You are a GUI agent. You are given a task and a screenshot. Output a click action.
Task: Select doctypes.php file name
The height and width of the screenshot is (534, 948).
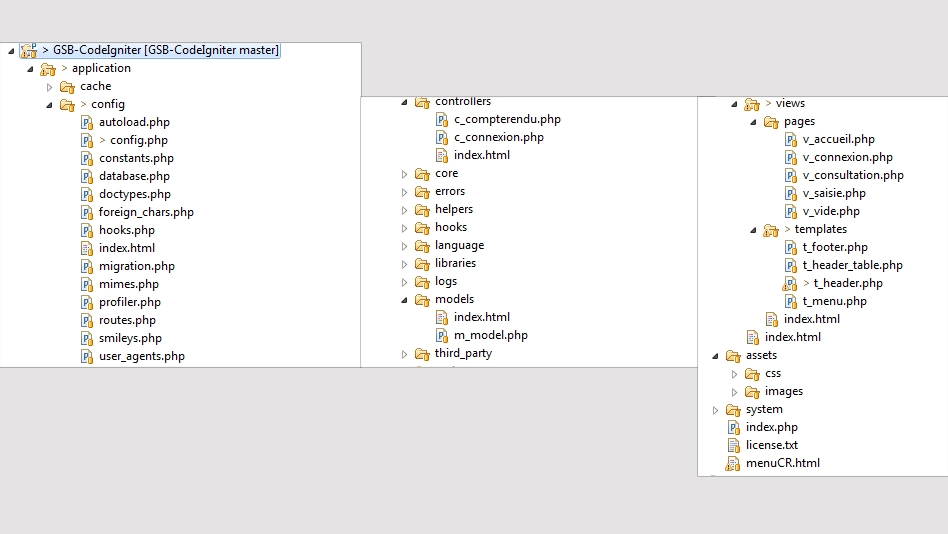click(x=135, y=194)
